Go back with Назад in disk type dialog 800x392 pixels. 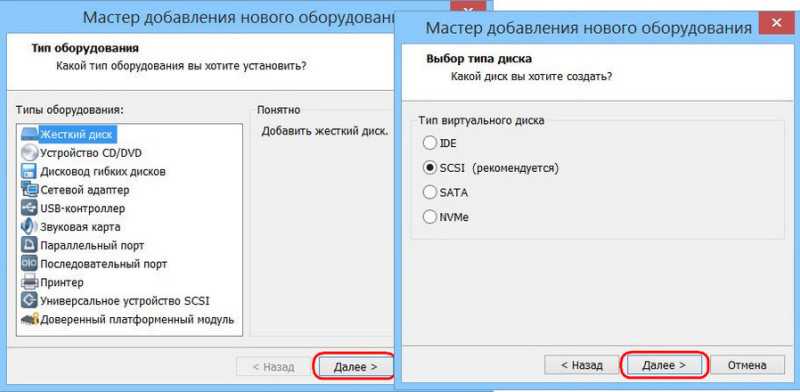(582, 365)
